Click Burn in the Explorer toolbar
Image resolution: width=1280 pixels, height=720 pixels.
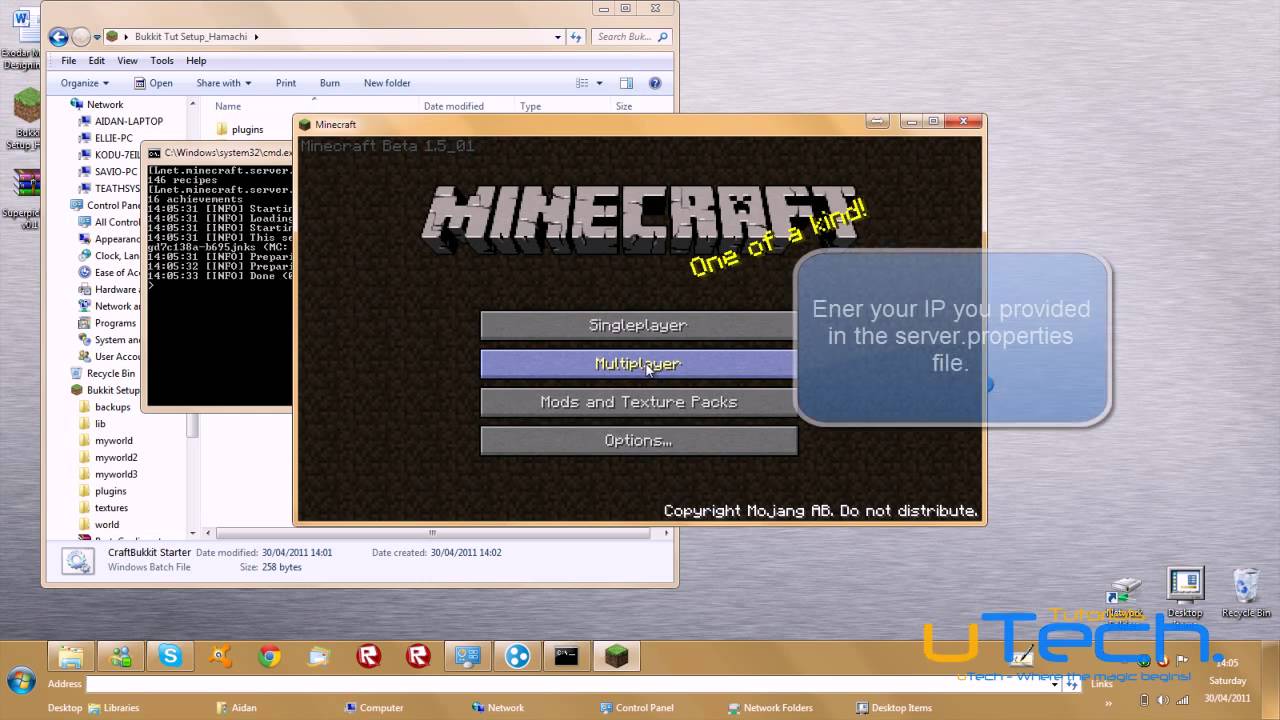coord(330,83)
